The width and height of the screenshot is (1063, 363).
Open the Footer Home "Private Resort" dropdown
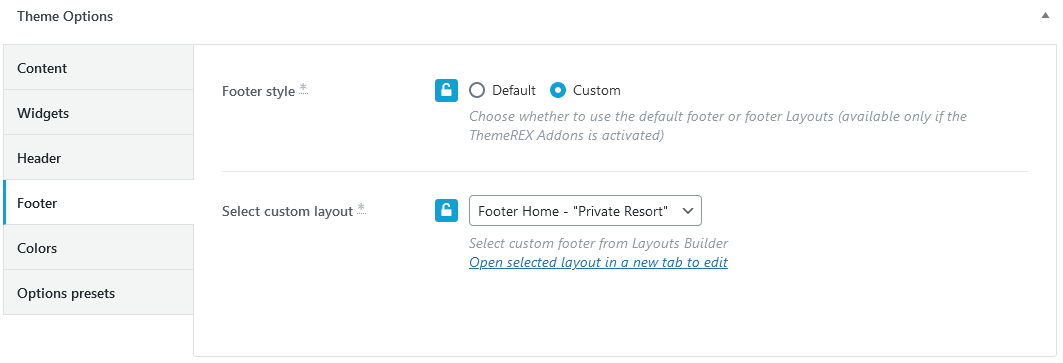(585, 211)
